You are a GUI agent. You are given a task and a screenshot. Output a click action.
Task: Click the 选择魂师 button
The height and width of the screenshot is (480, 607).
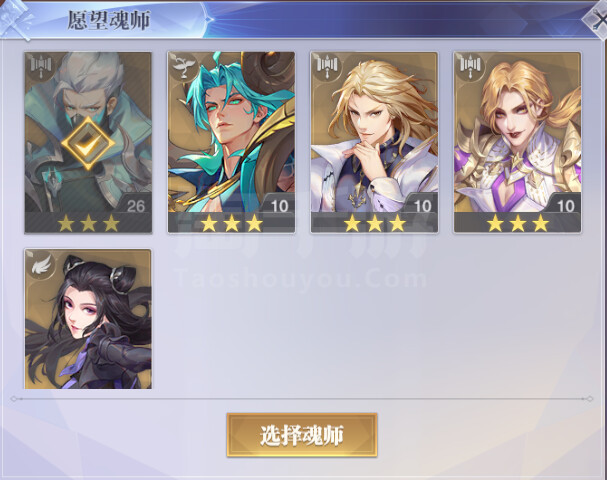[302, 435]
